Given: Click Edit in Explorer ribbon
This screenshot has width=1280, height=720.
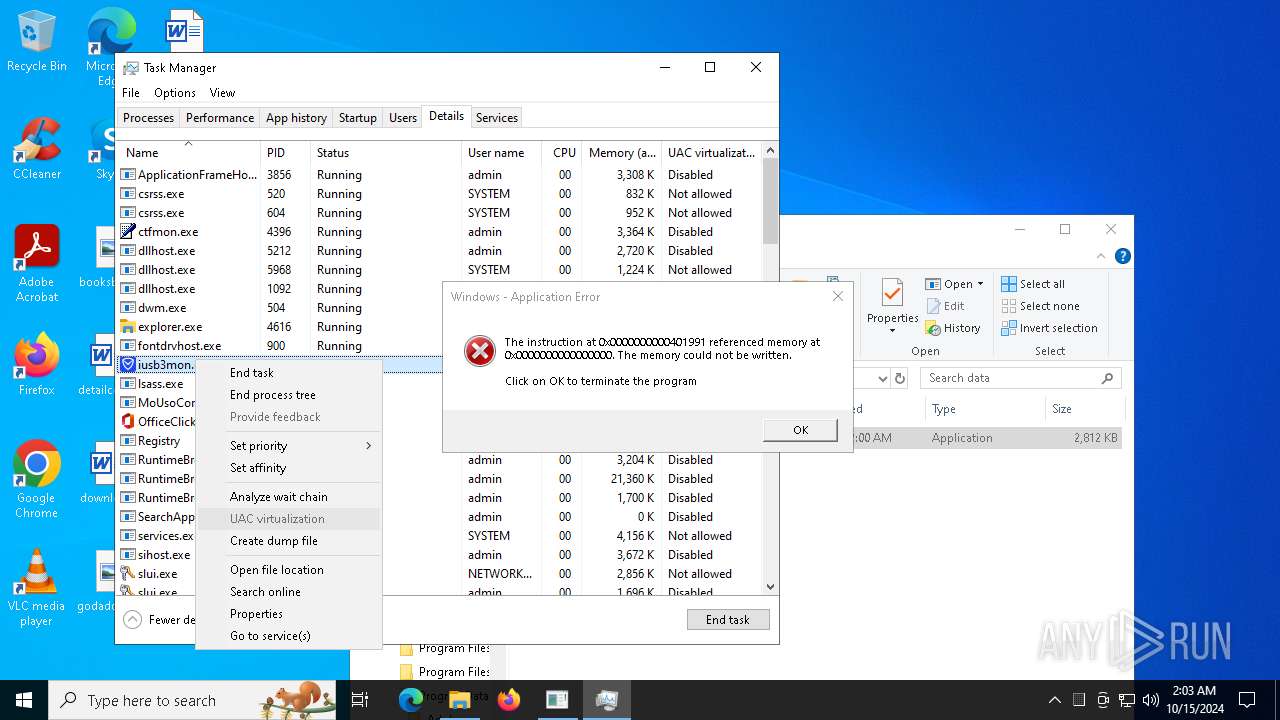Looking at the screenshot, I should point(945,306).
